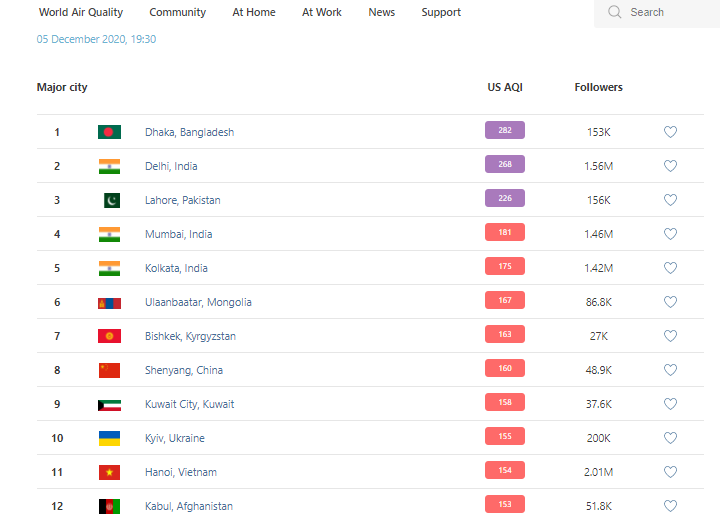The height and width of the screenshot is (522, 720).
Task: Click the Bangladesh flag icon
Action: click(x=109, y=132)
